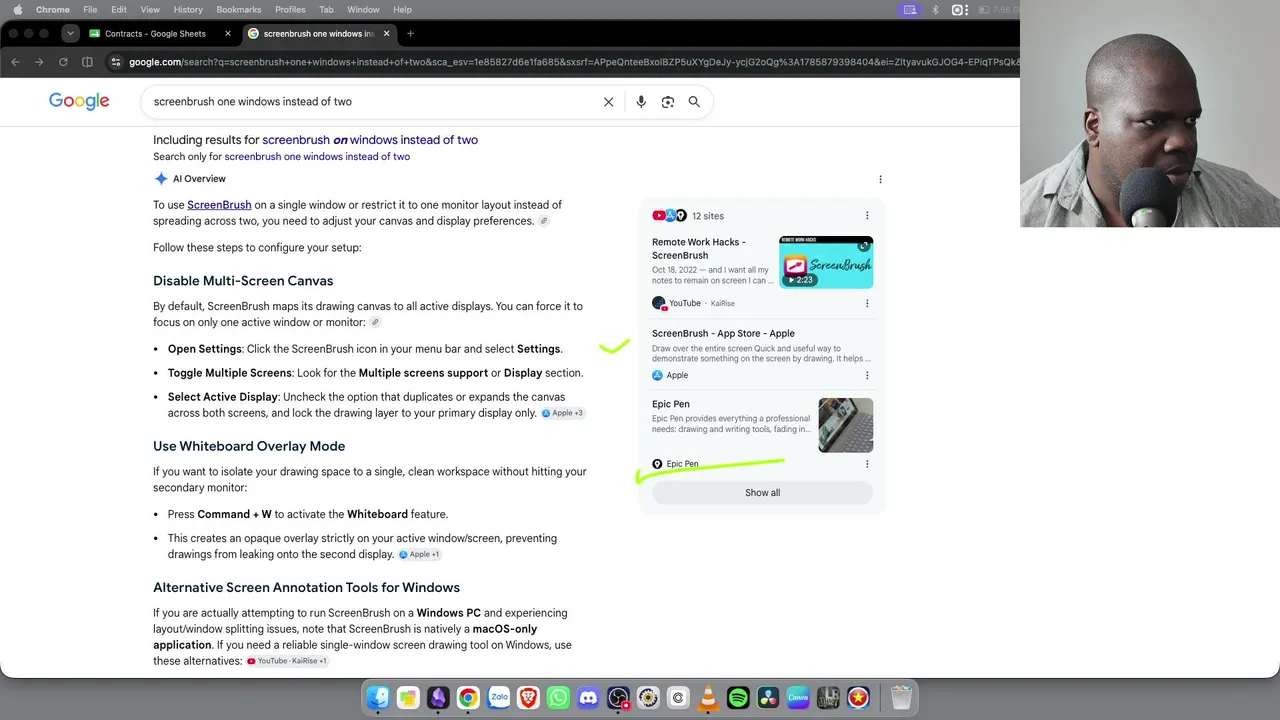
Task: Navigate forward in Chrome
Action: pos(39,62)
